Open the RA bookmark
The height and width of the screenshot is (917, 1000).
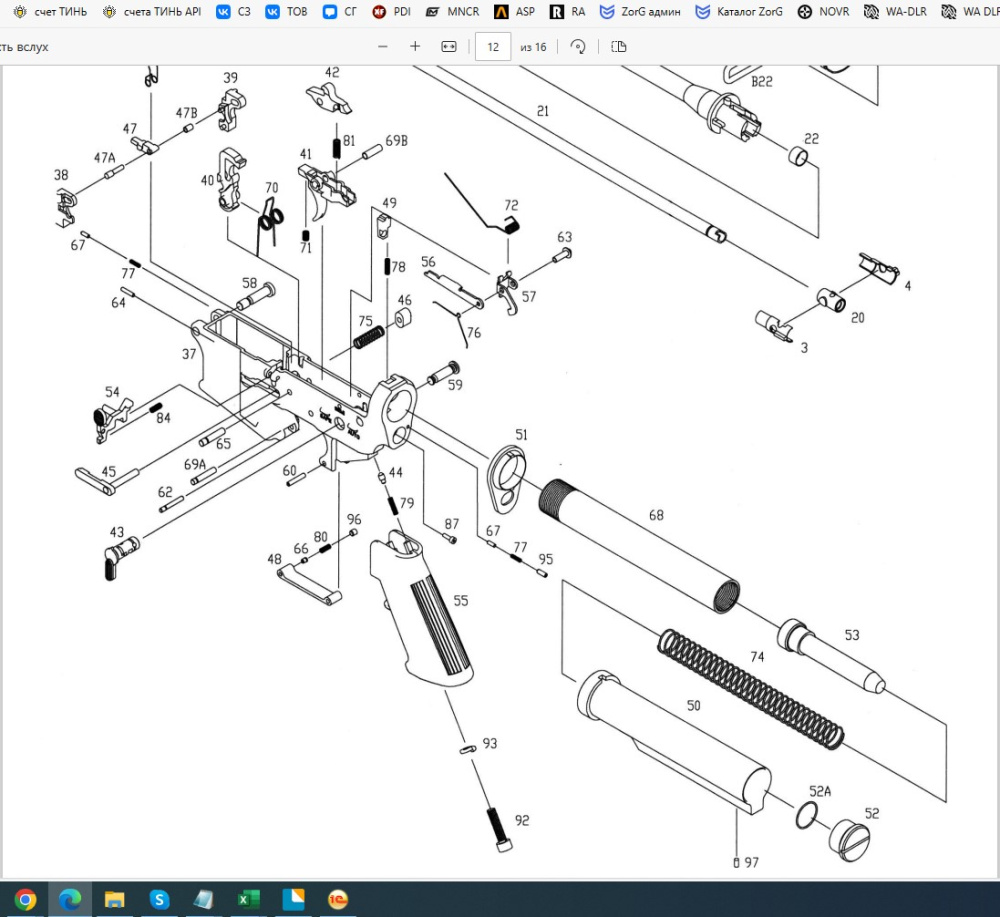tap(568, 11)
